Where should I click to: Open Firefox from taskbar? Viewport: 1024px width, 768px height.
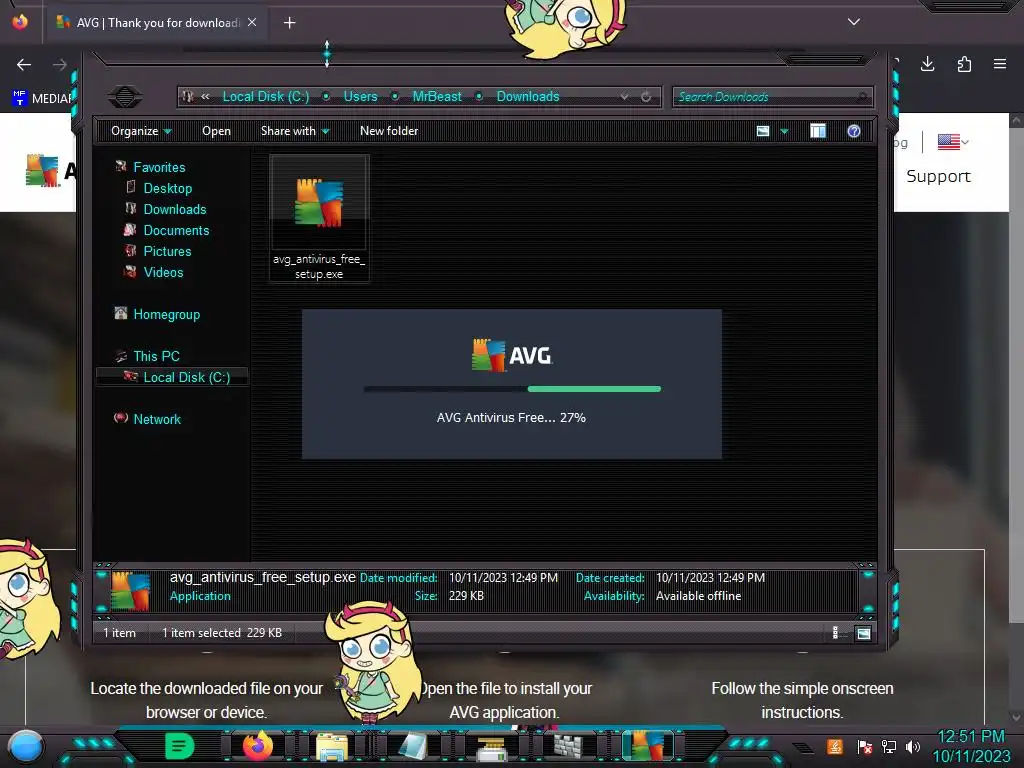coord(258,746)
